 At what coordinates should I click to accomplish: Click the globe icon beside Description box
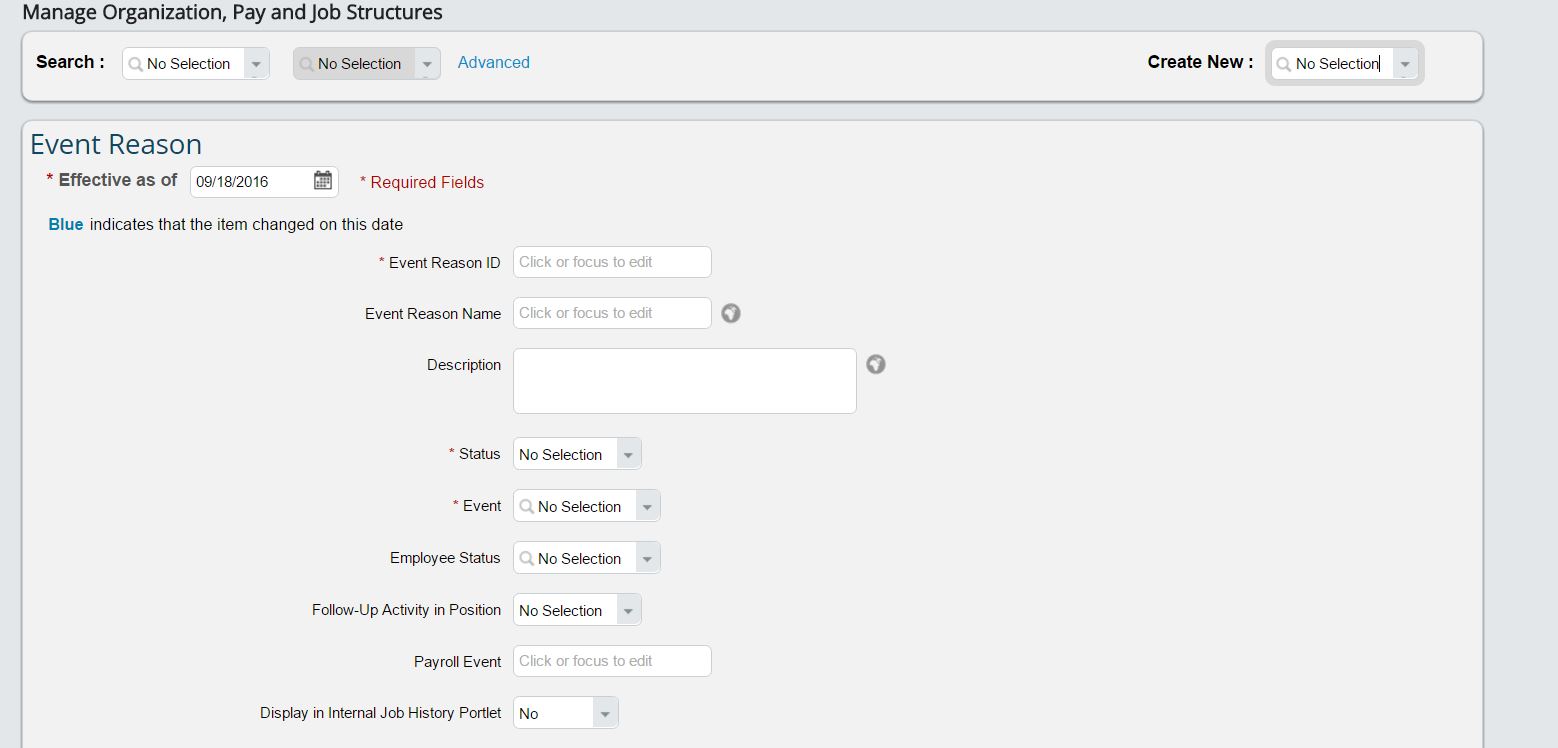coord(876,364)
